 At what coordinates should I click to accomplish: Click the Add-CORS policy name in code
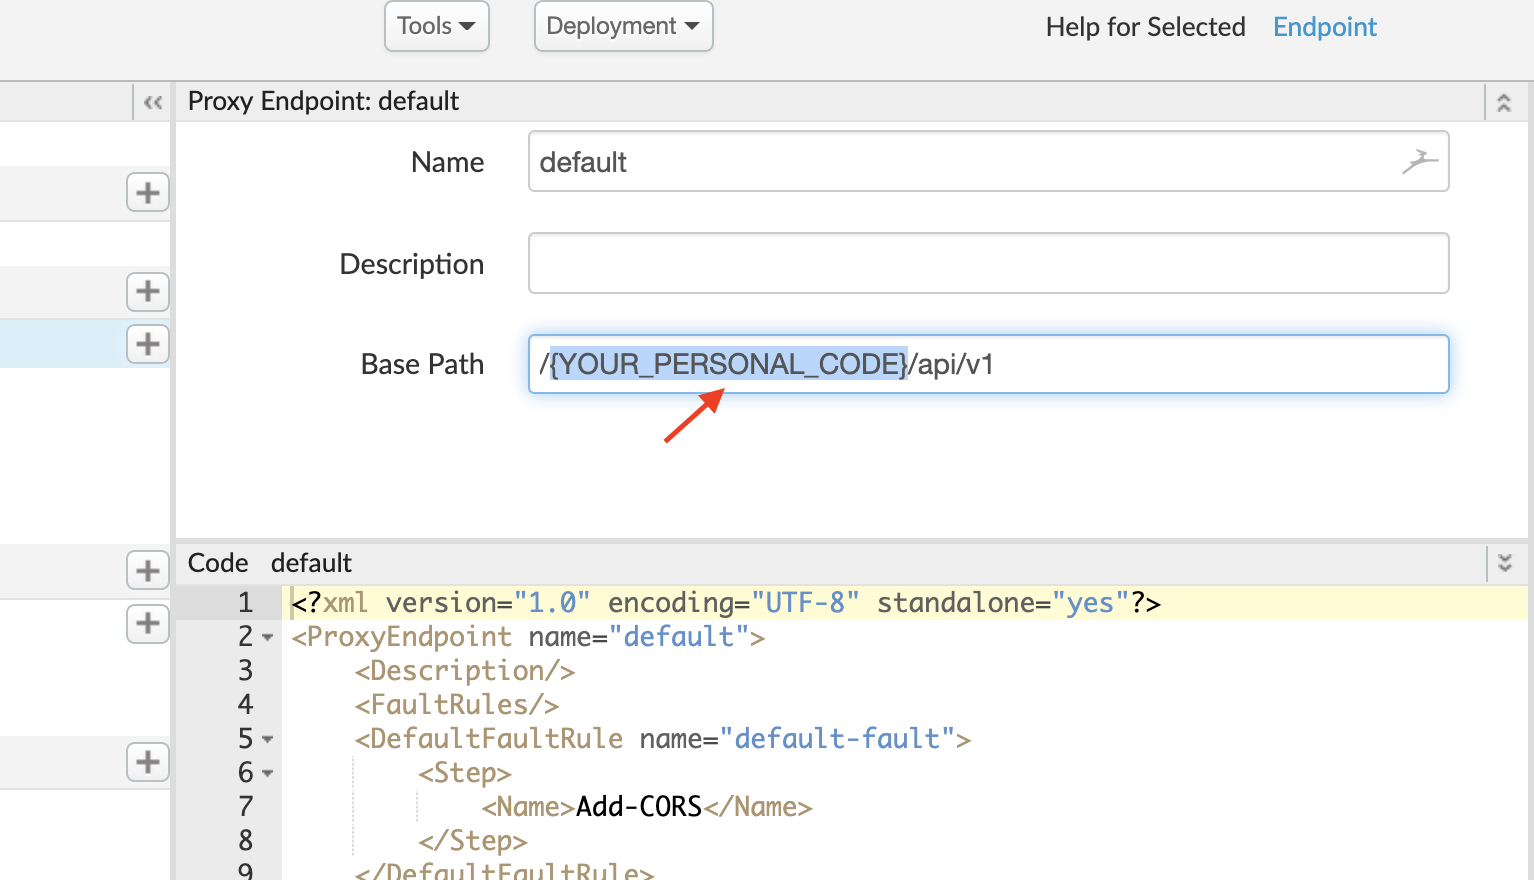639,807
